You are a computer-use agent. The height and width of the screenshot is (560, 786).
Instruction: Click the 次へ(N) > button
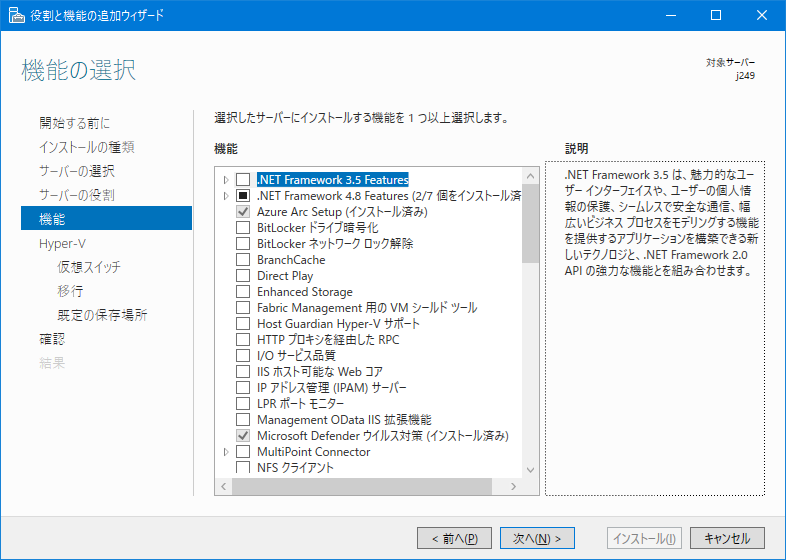[537, 538]
